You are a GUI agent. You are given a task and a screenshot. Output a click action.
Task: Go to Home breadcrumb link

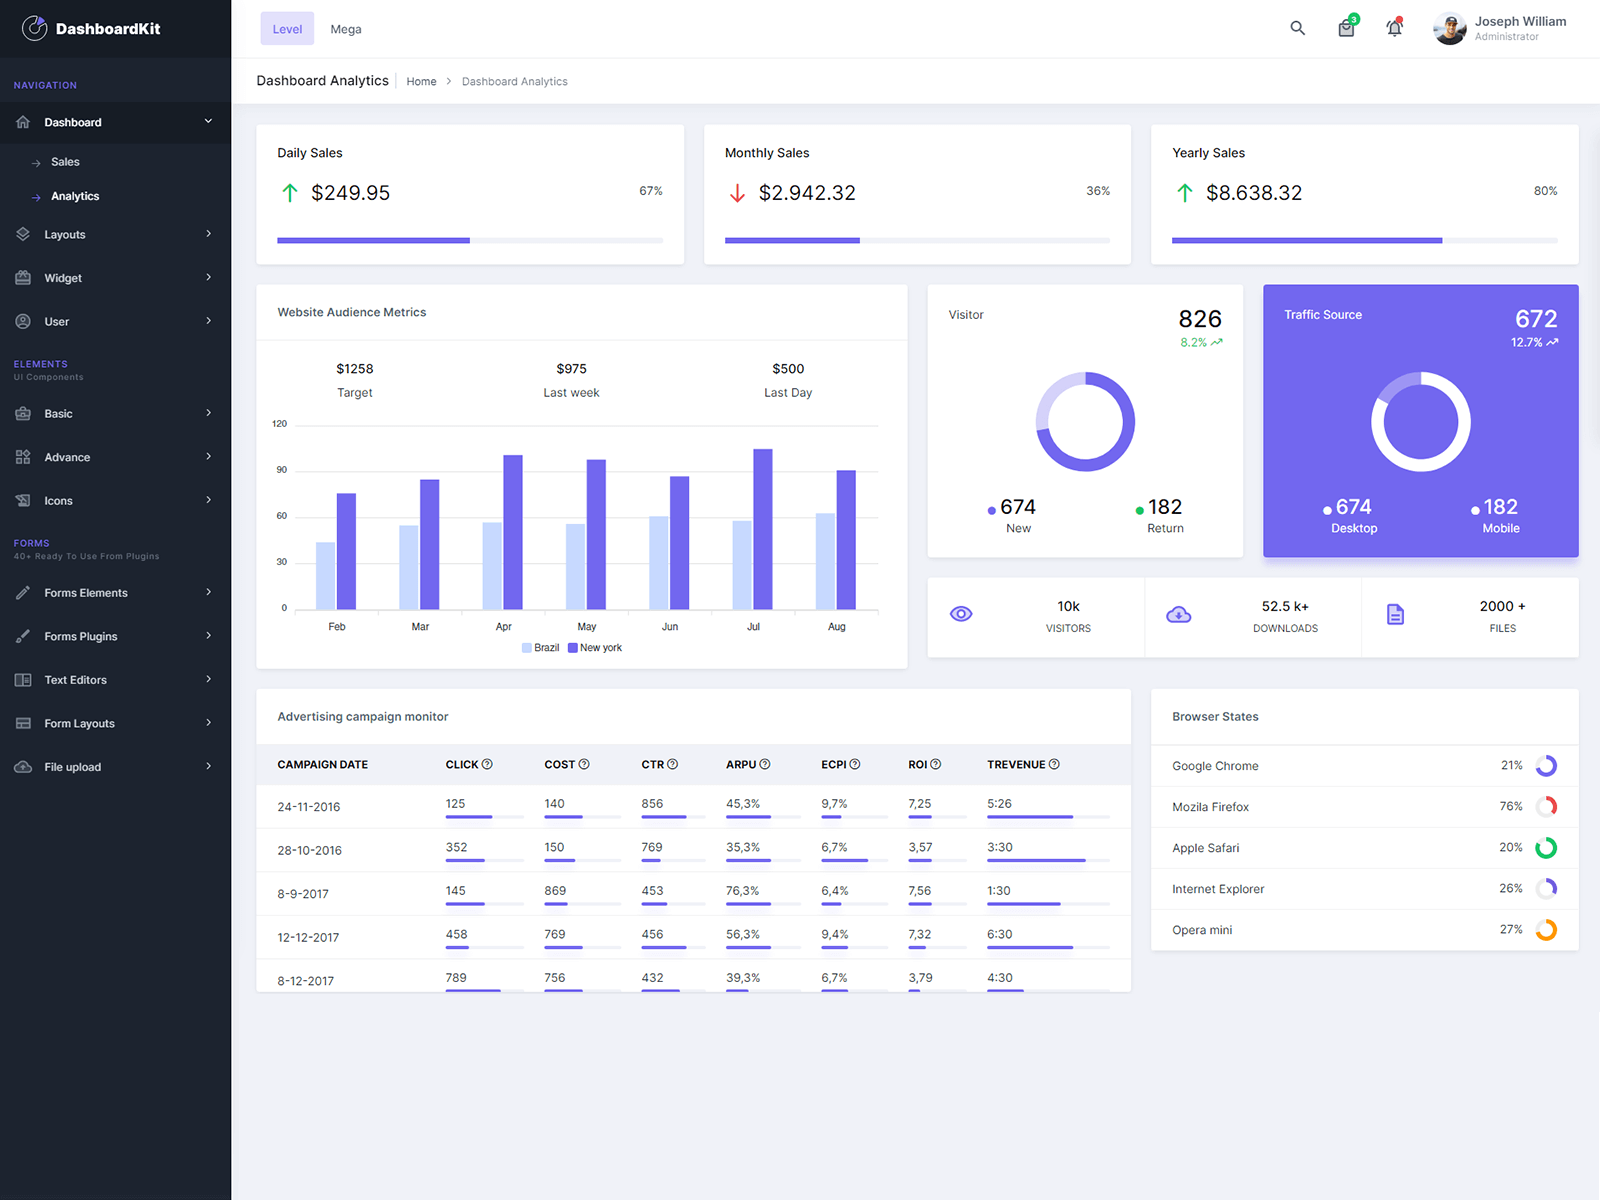[421, 82]
